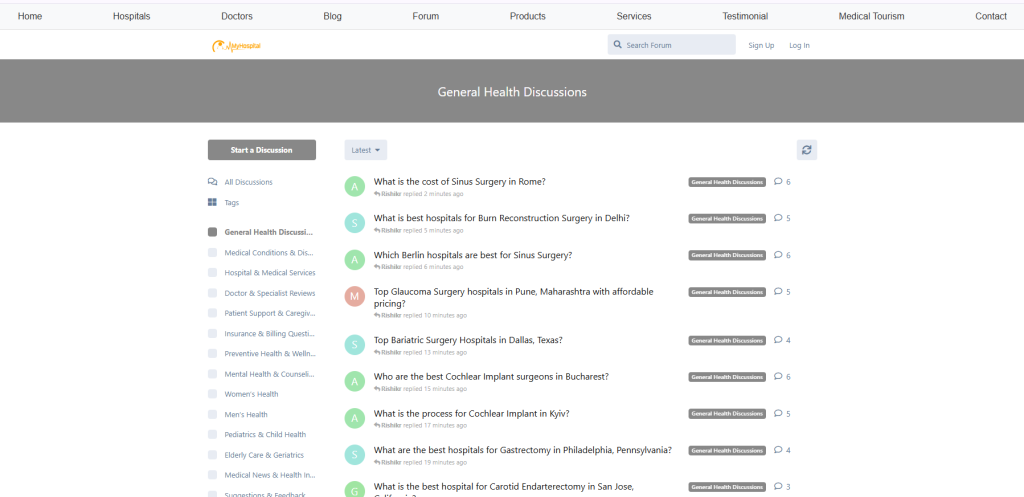Click tag badge on Cochlear Implant Bucharest row

click(x=727, y=377)
